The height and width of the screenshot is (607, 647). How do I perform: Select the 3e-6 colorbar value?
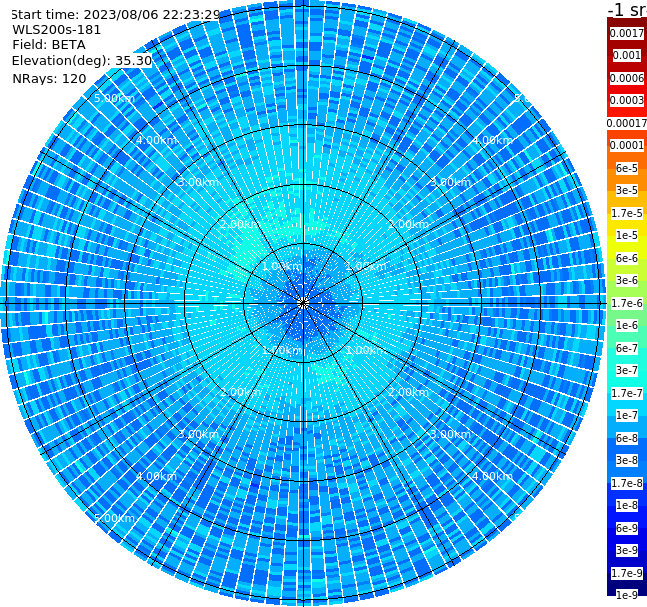(627, 280)
